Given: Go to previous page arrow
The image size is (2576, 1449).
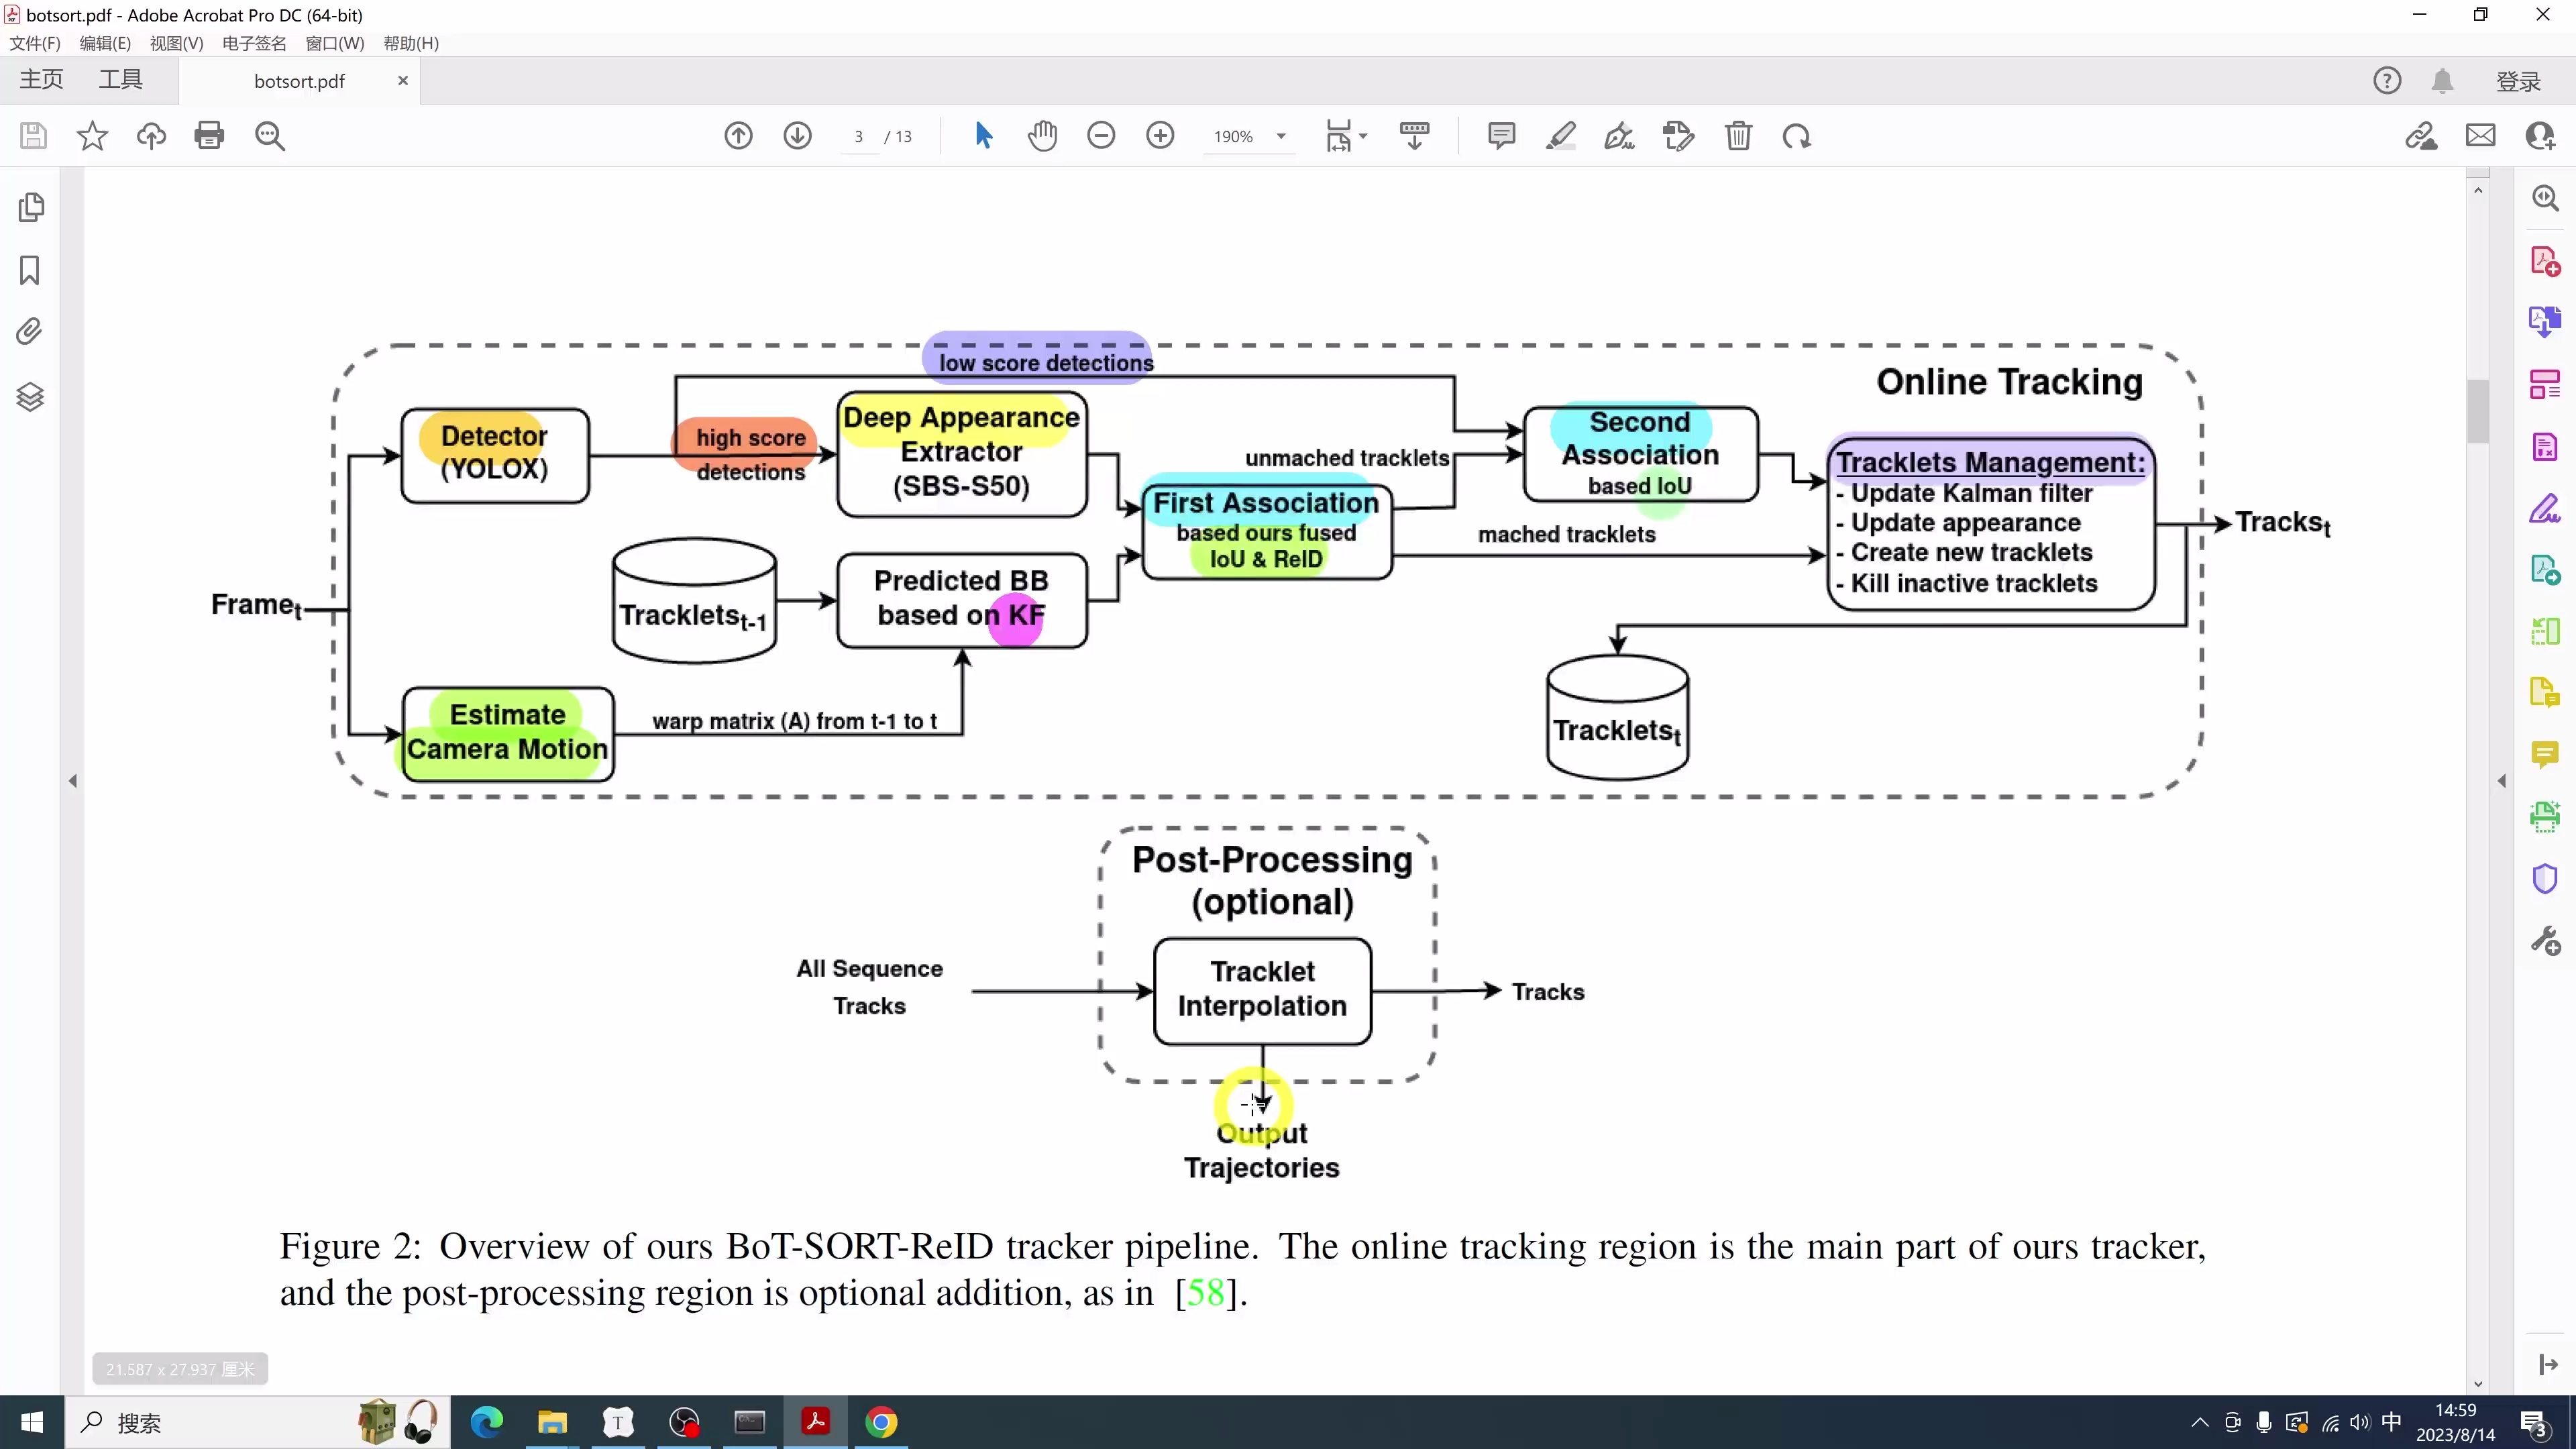Looking at the screenshot, I should [x=738, y=136].
